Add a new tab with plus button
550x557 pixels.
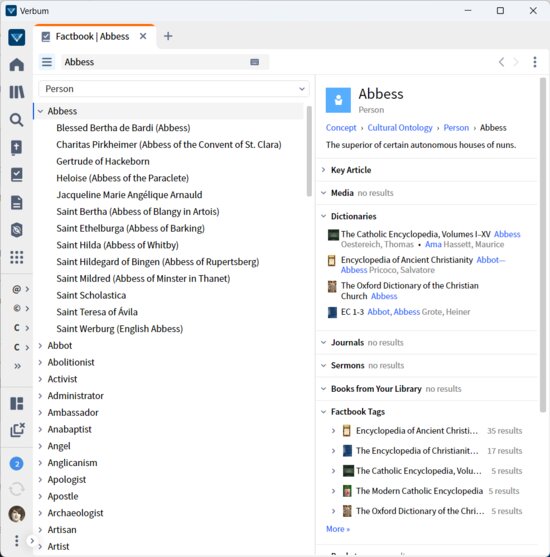(168, 36)
